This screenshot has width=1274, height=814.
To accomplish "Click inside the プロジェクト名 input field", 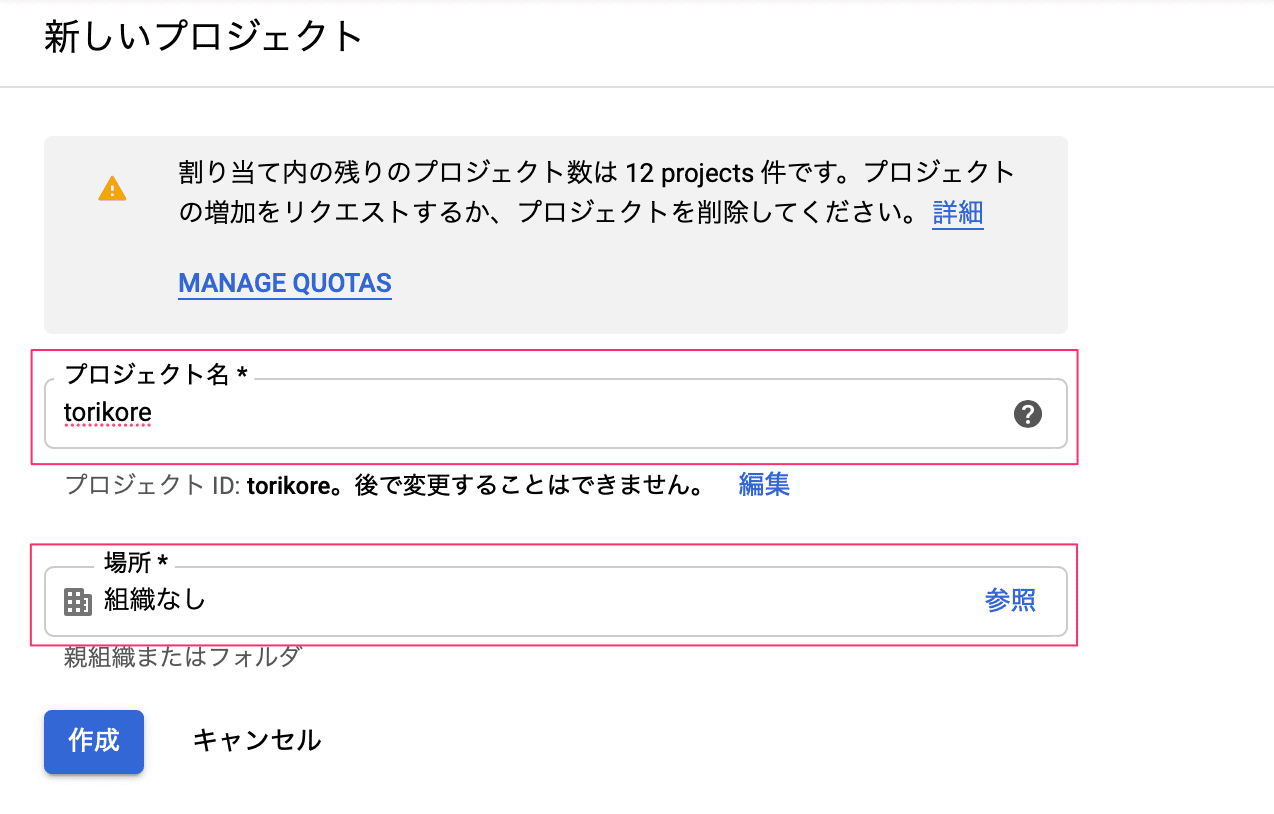I will coord(500,413).
